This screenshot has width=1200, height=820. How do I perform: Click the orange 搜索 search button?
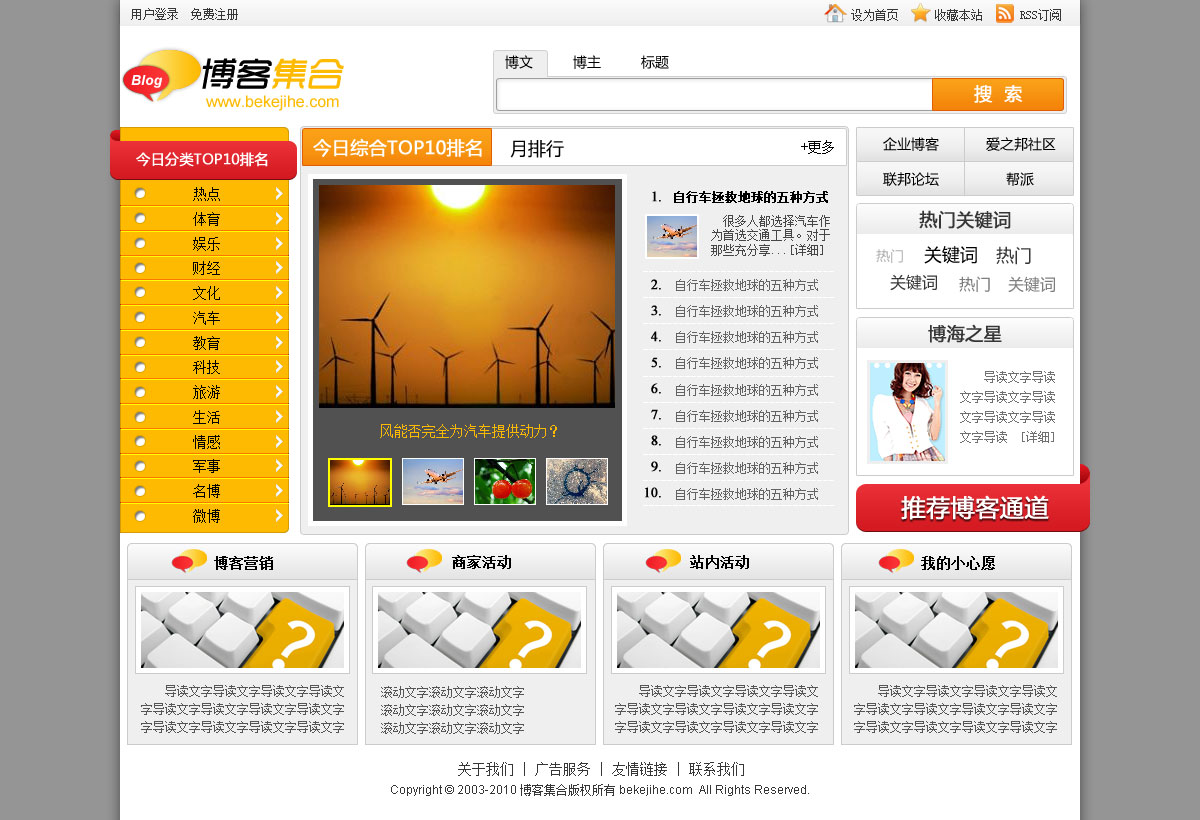coord(998,95)
